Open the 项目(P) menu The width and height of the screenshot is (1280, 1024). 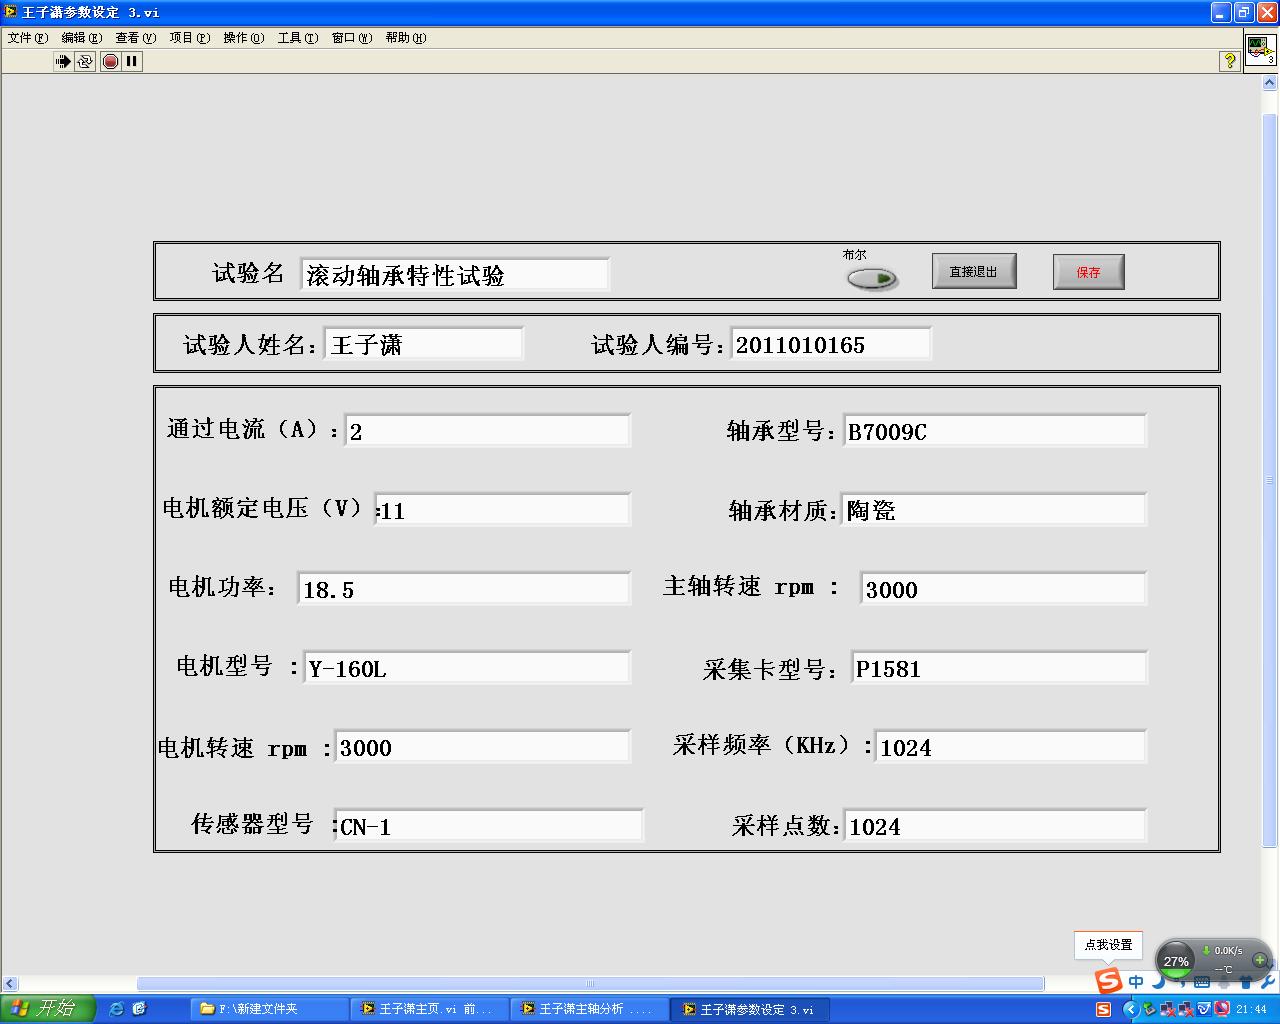tap(190, 38)
